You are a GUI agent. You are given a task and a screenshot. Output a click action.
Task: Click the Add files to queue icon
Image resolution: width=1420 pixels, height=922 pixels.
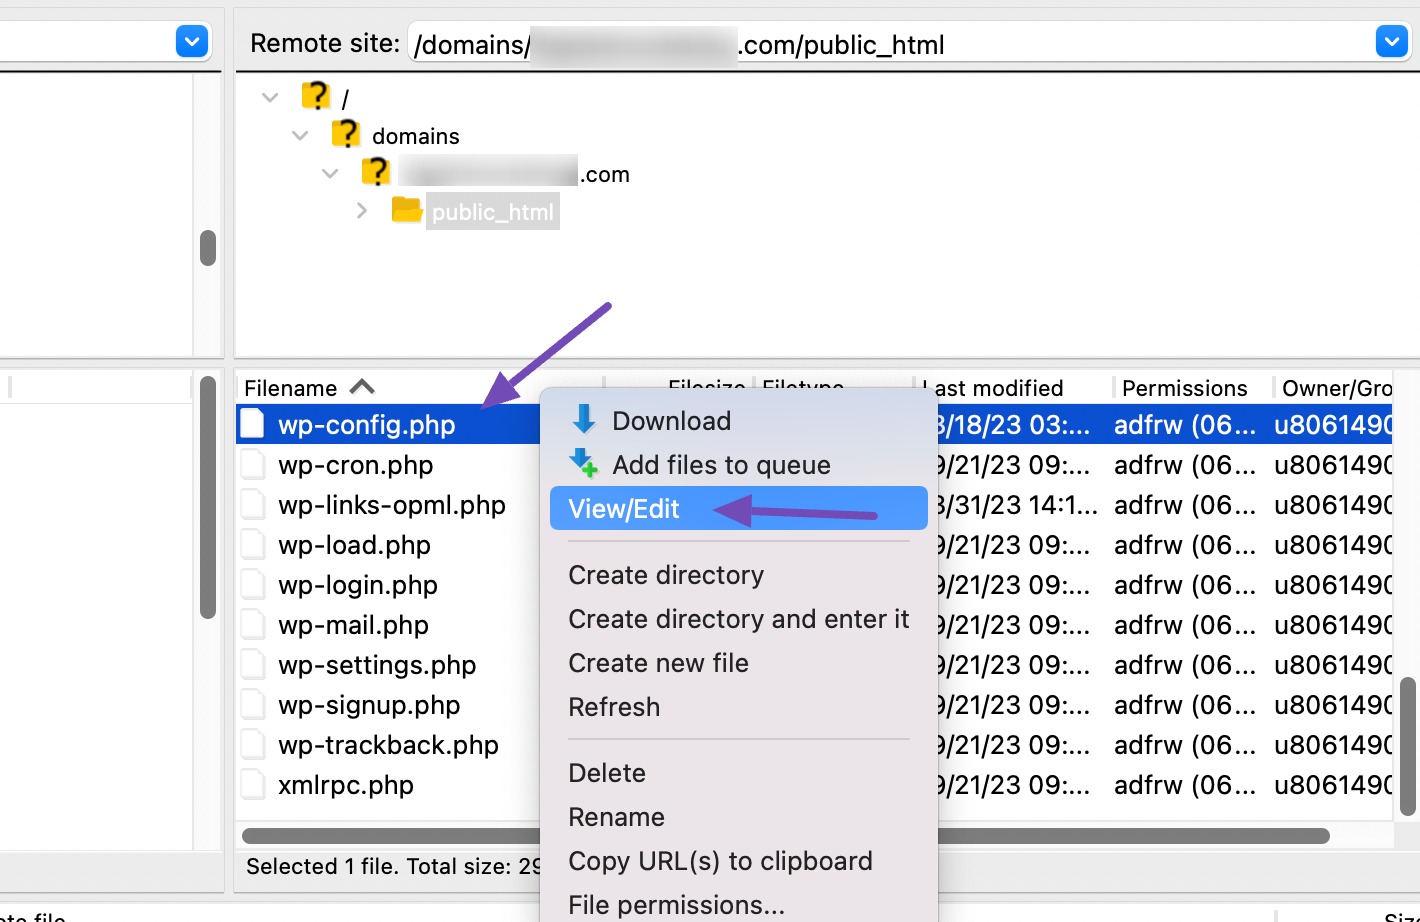point(584,463)
